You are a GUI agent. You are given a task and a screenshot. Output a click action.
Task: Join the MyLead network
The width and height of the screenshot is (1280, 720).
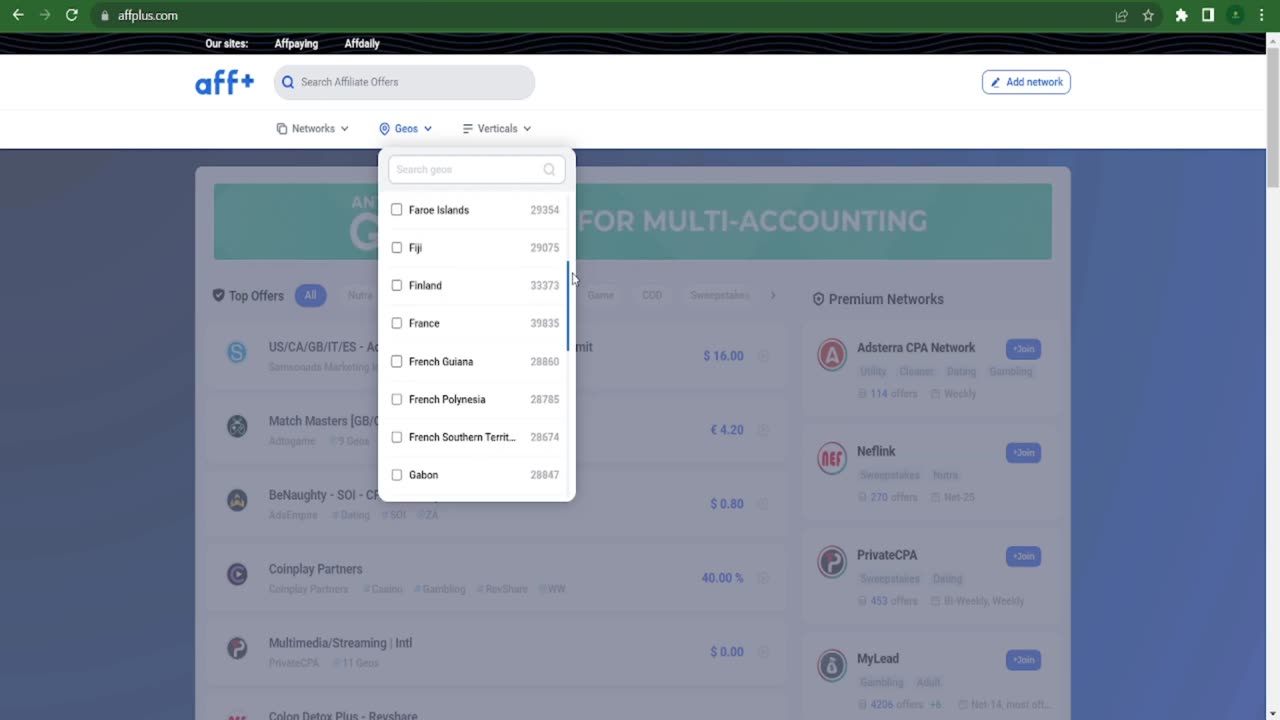pyautogui.click(x=1023, y=660)
